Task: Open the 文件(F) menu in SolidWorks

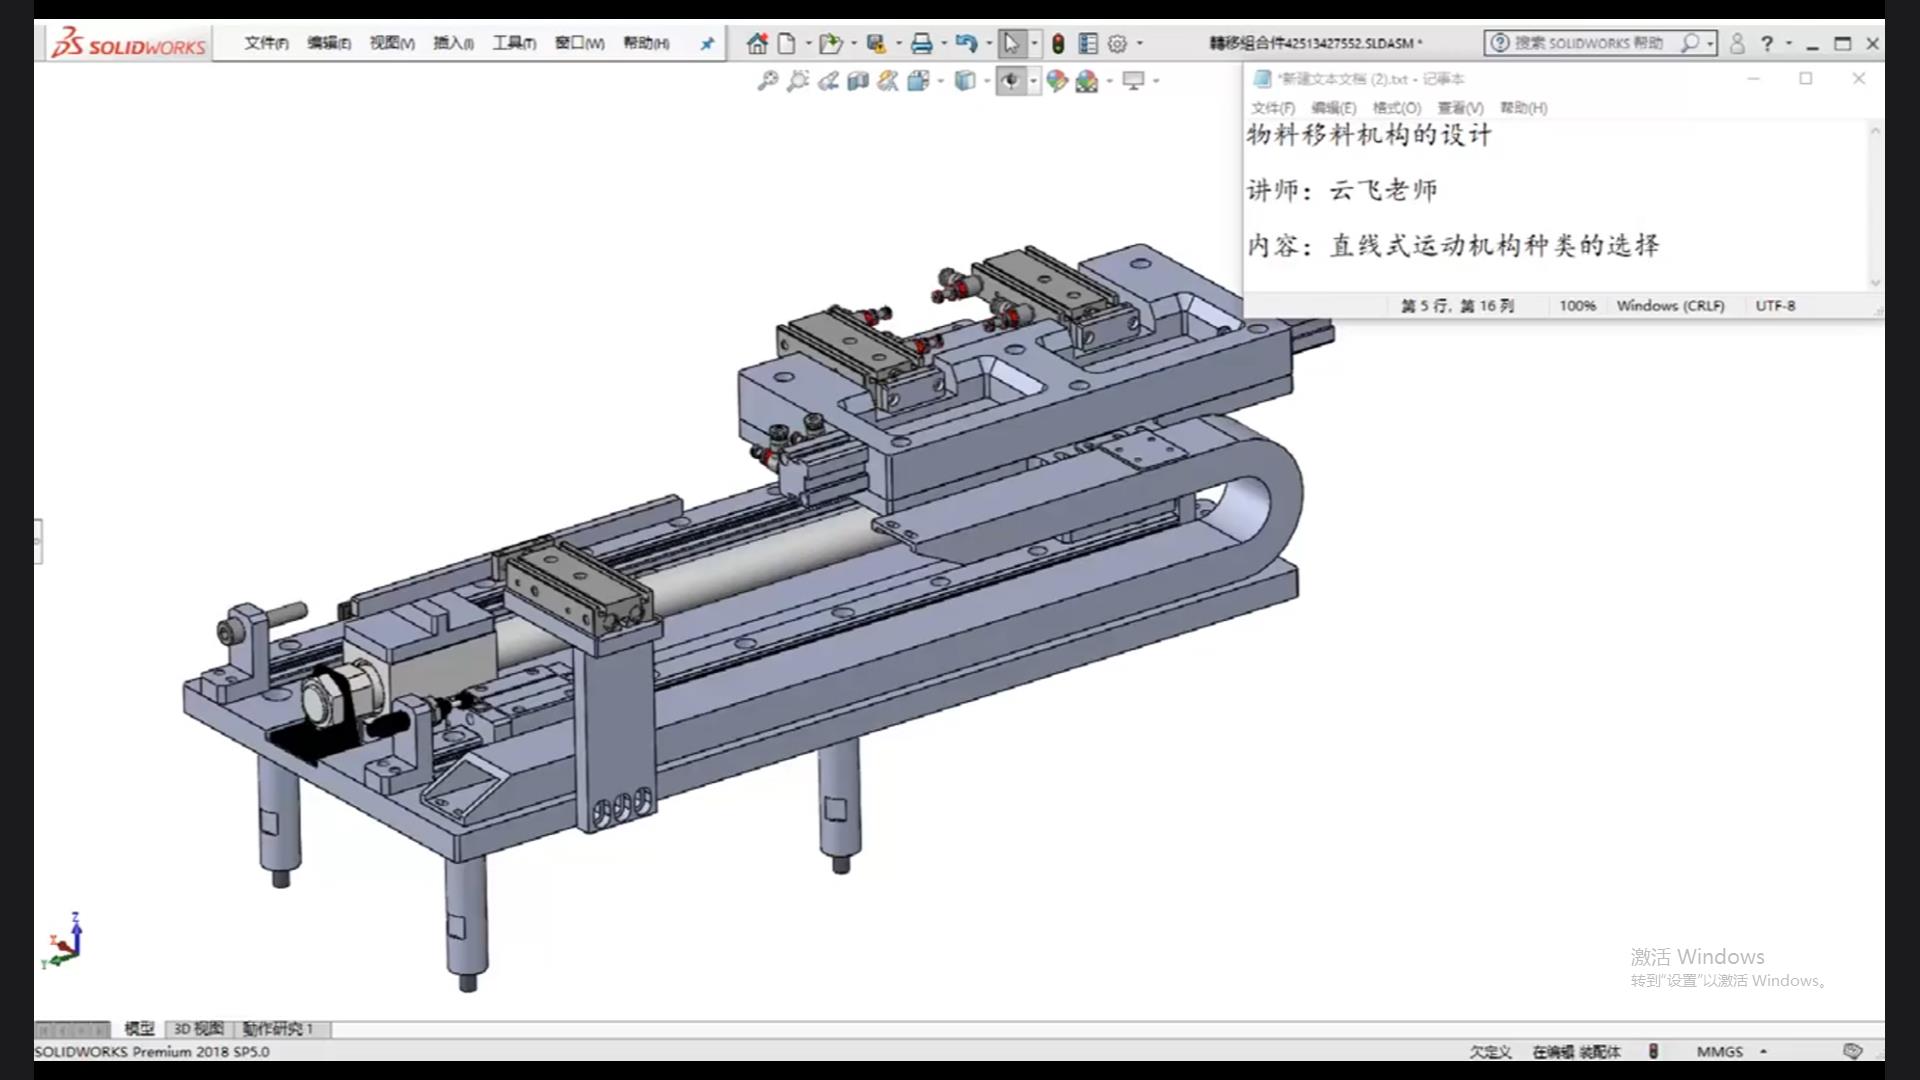Action: tap(266, 43)
